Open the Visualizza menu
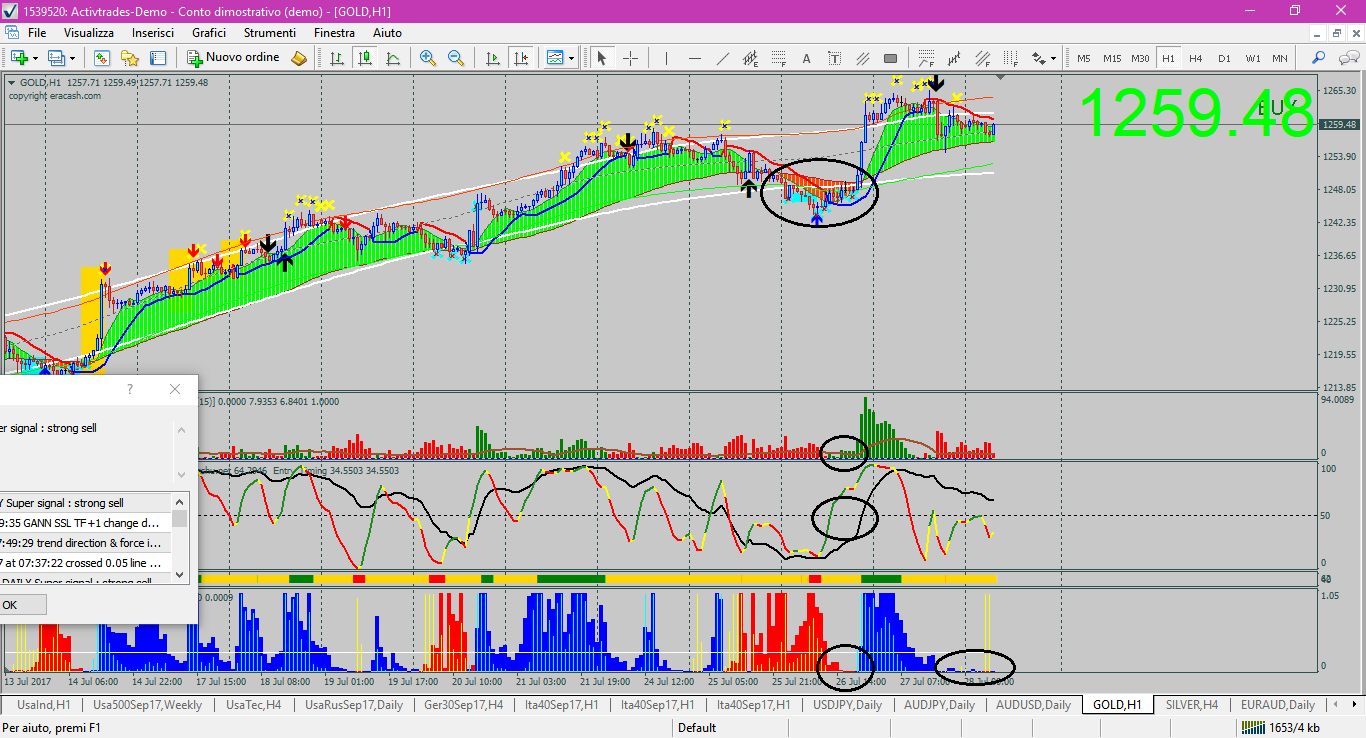Image resolution: width=1366 pixels, height=738 pixels. pyautogui.click(x=89, y=33)
